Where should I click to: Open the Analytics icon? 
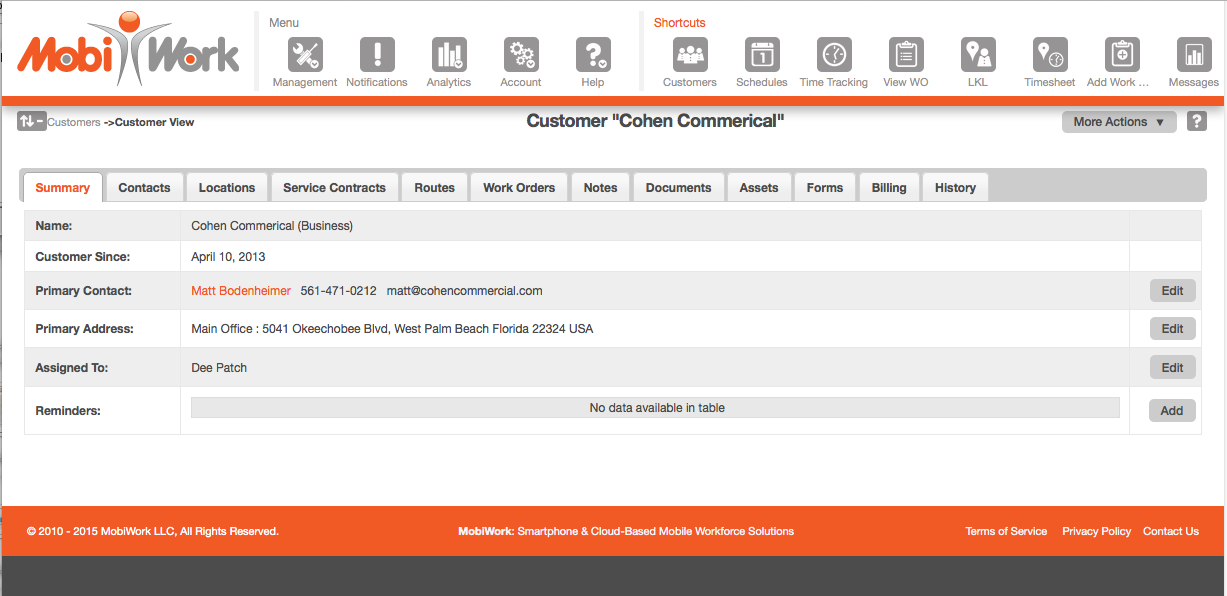pyautogui.click(x=449, y=54)
